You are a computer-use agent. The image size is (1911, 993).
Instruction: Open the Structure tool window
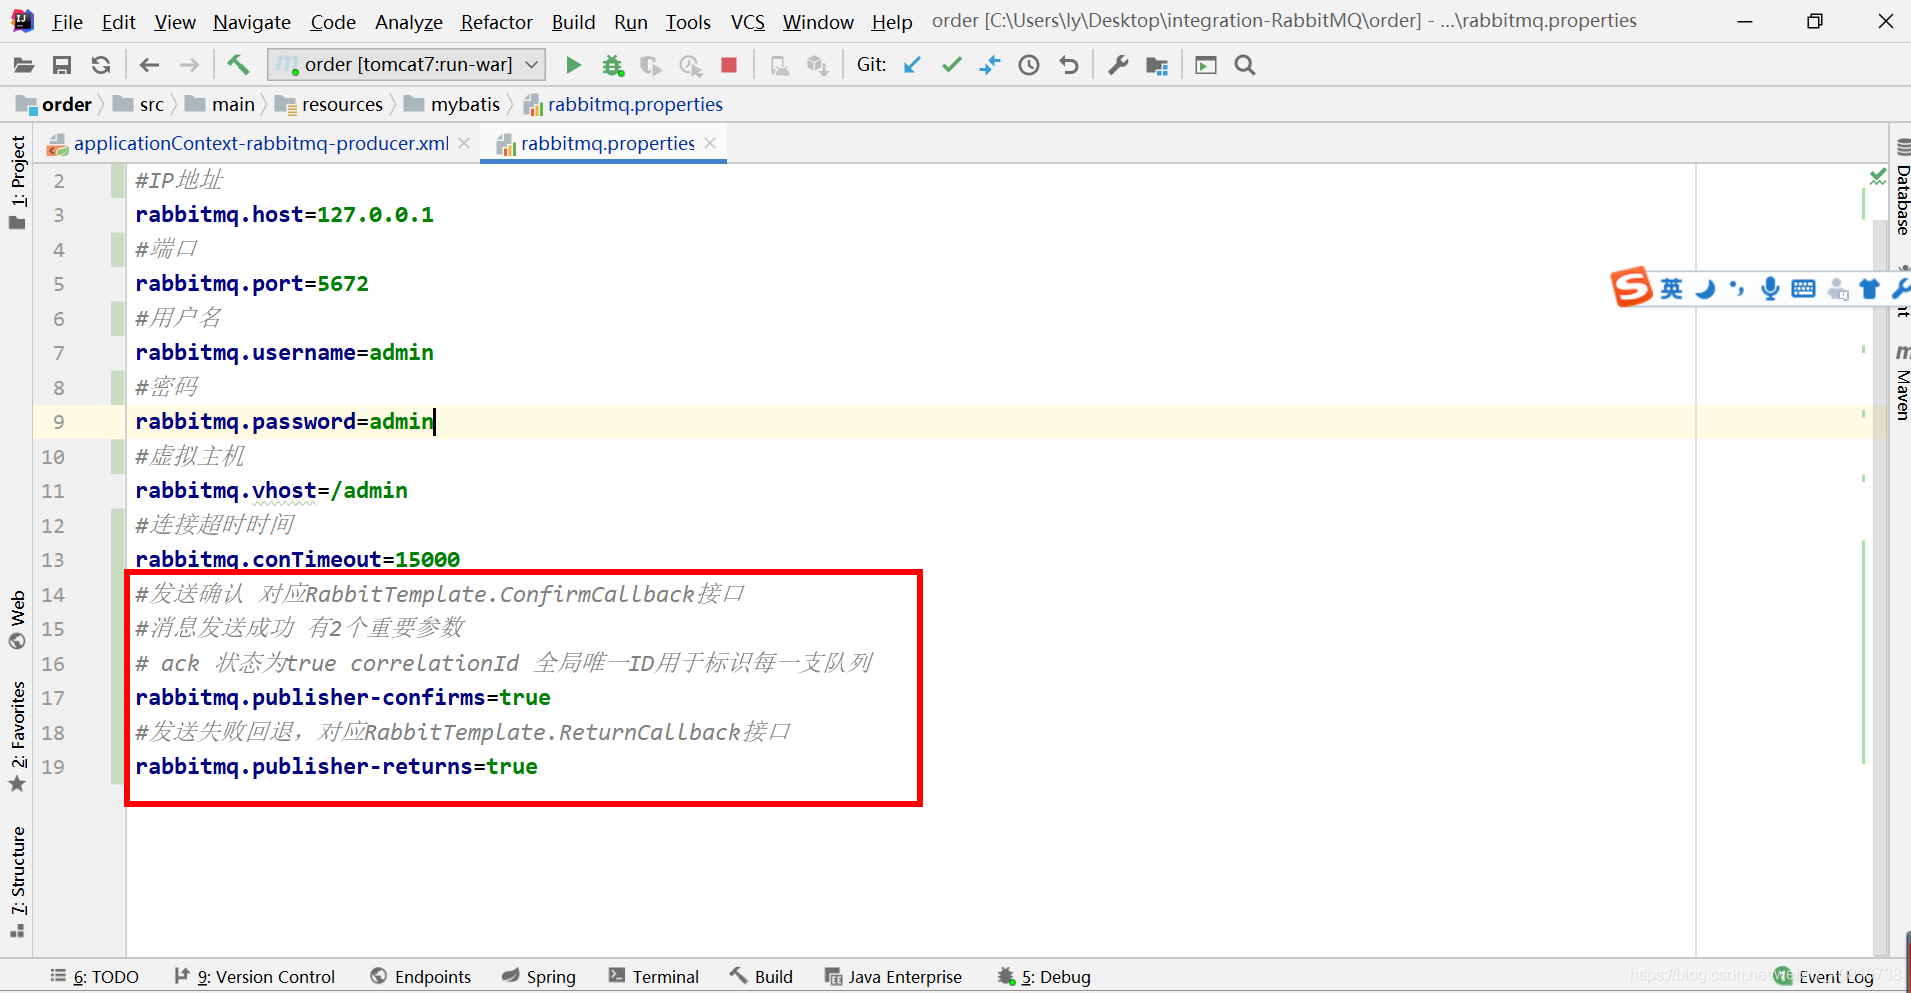(x=17, y=881)
